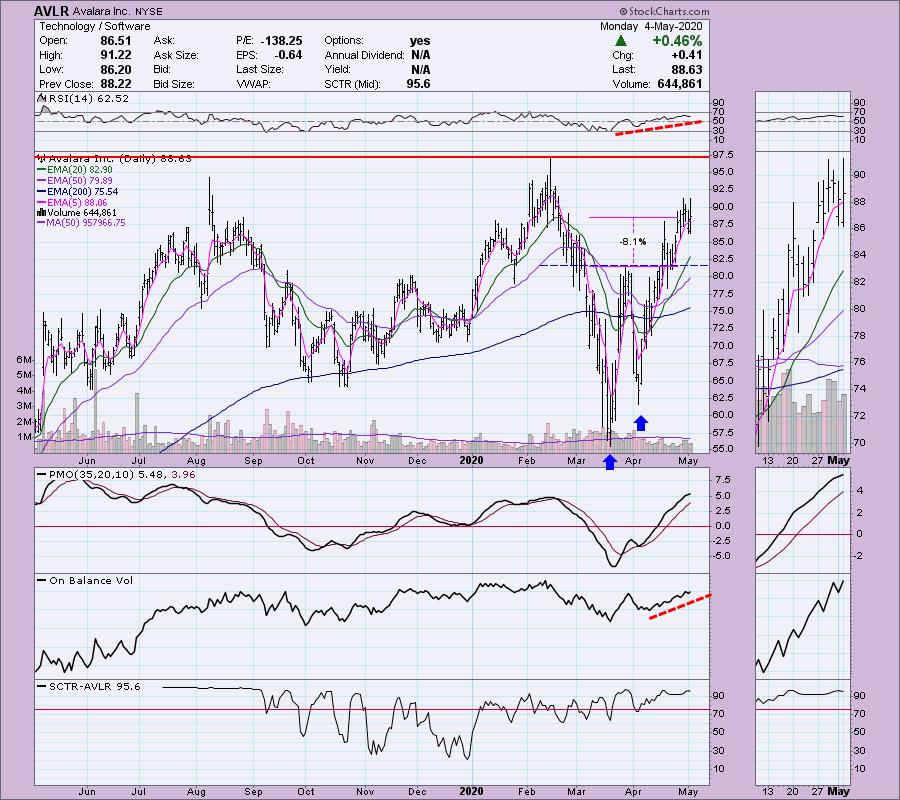
Task: Select the zoomed SCTR mini chart on the right
Action: 802,732
